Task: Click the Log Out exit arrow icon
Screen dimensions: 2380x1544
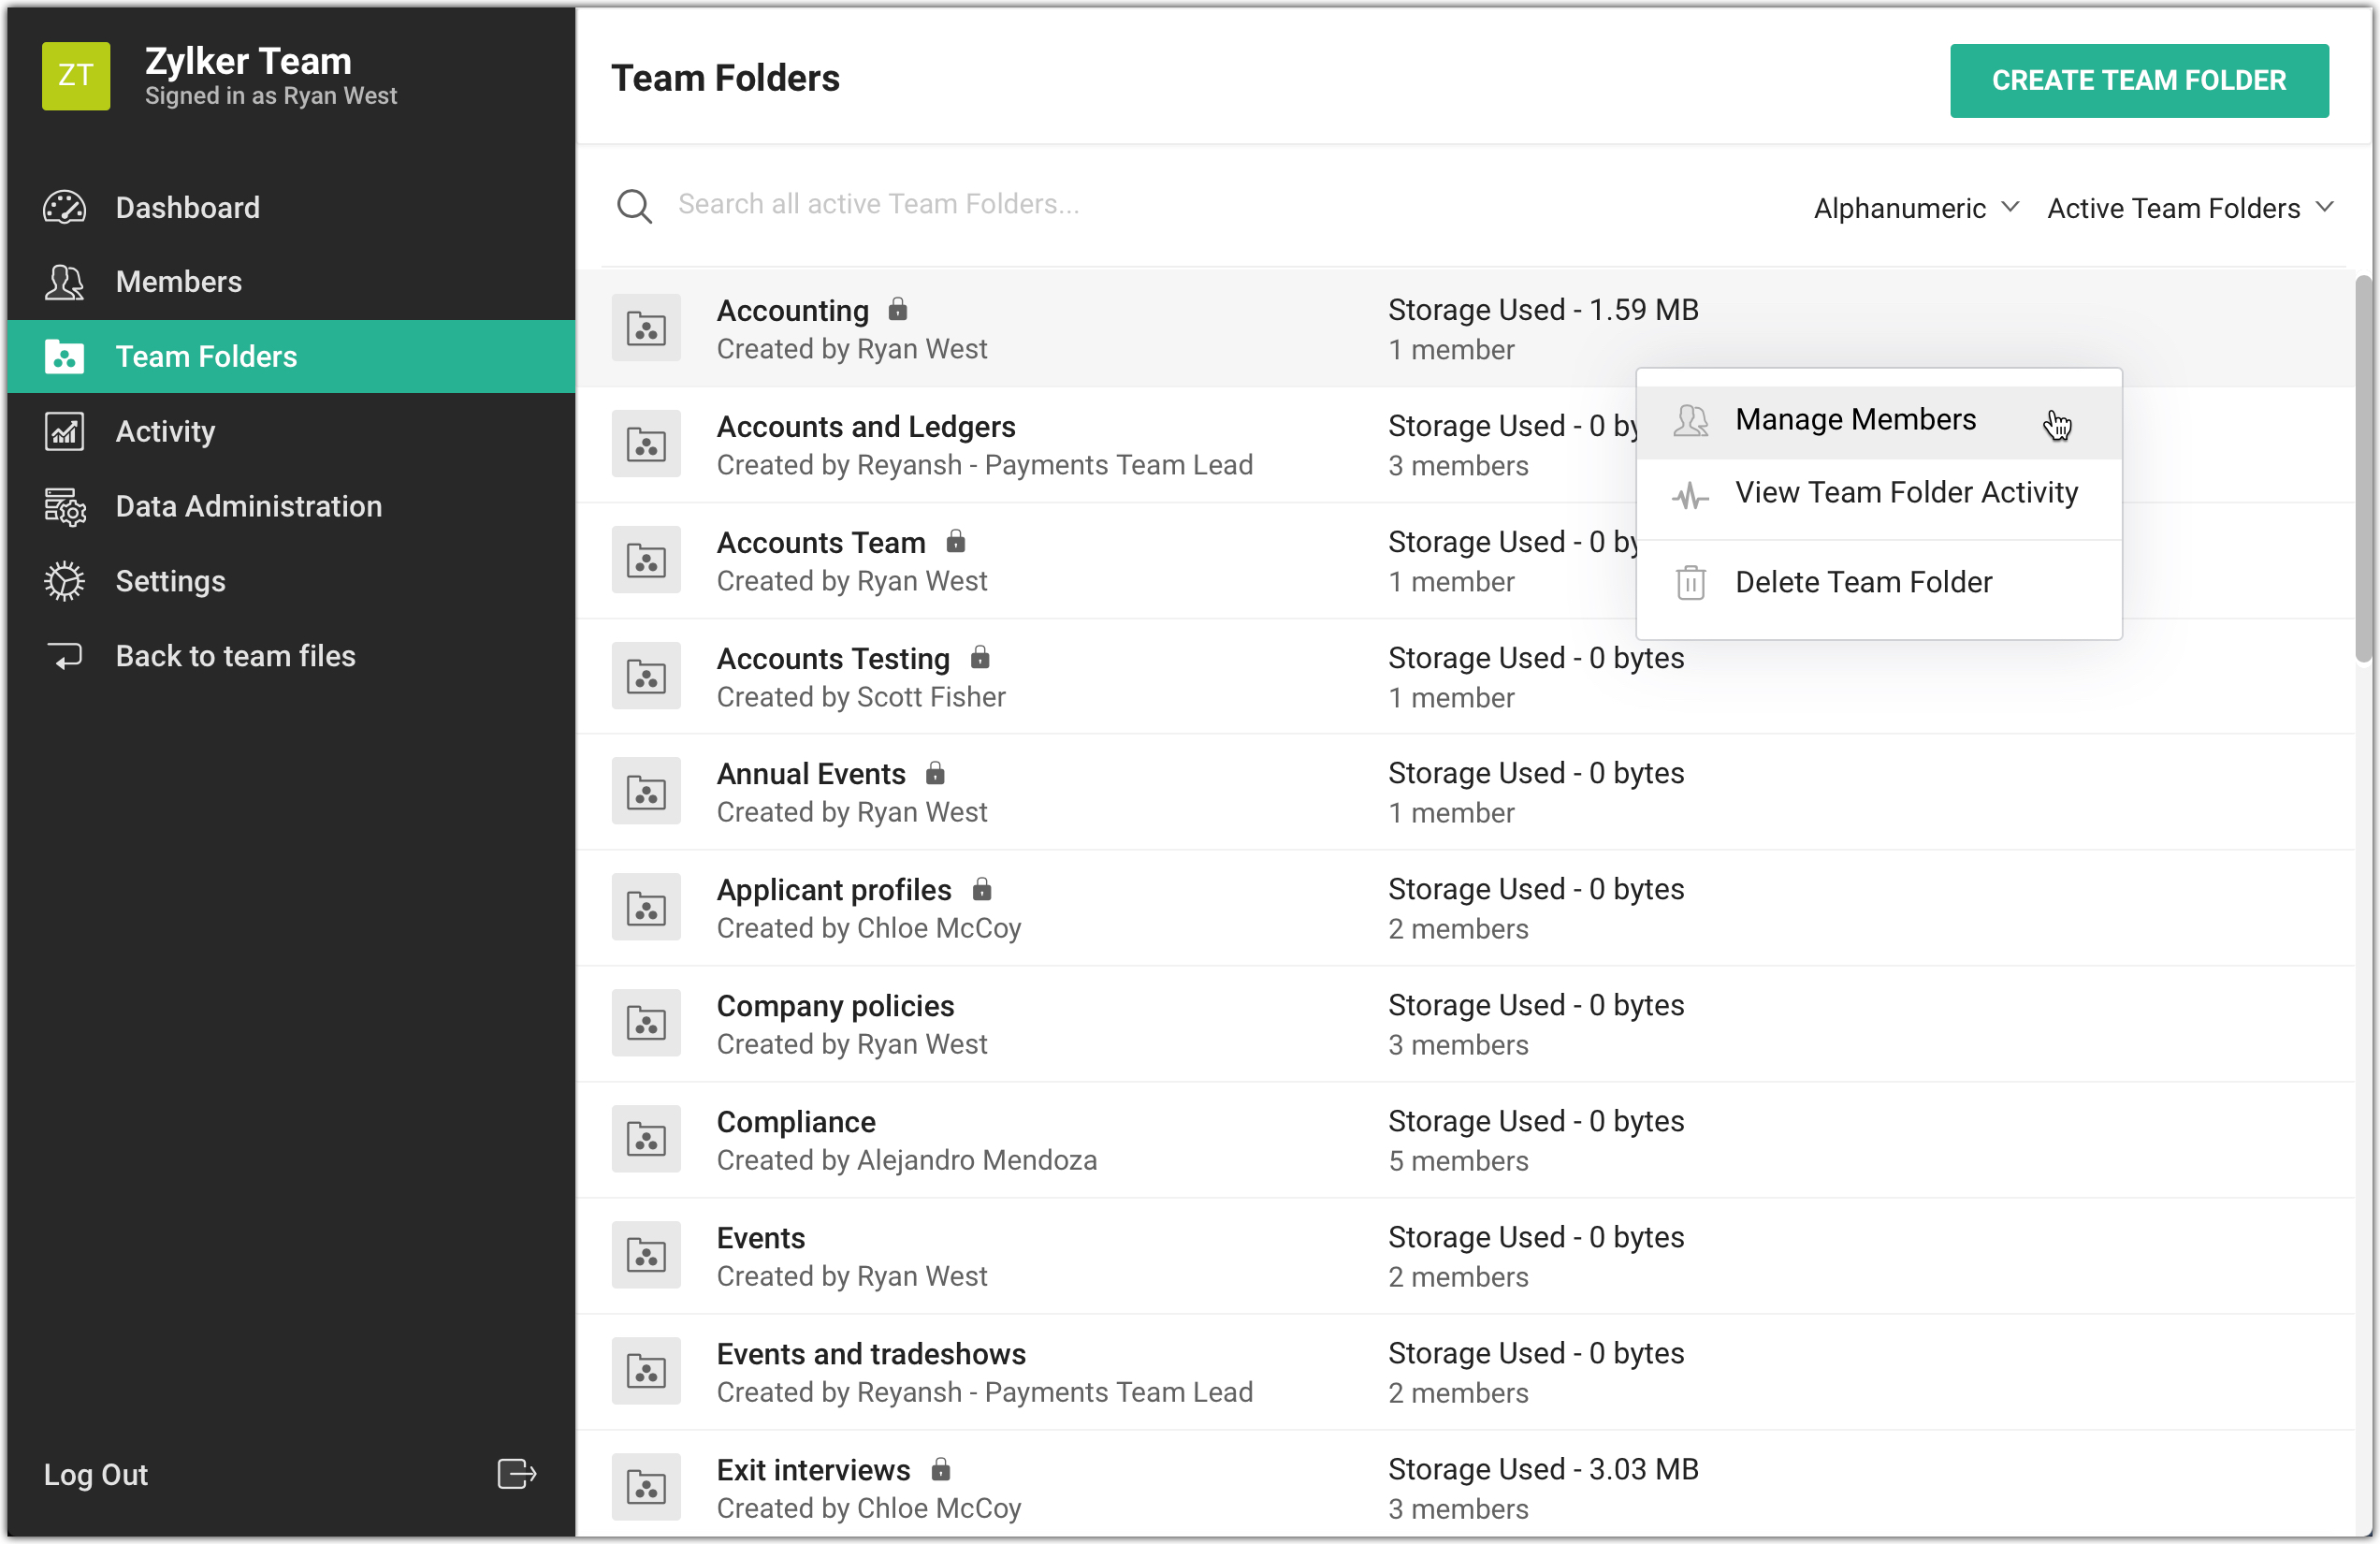Action: [516, 1474]
